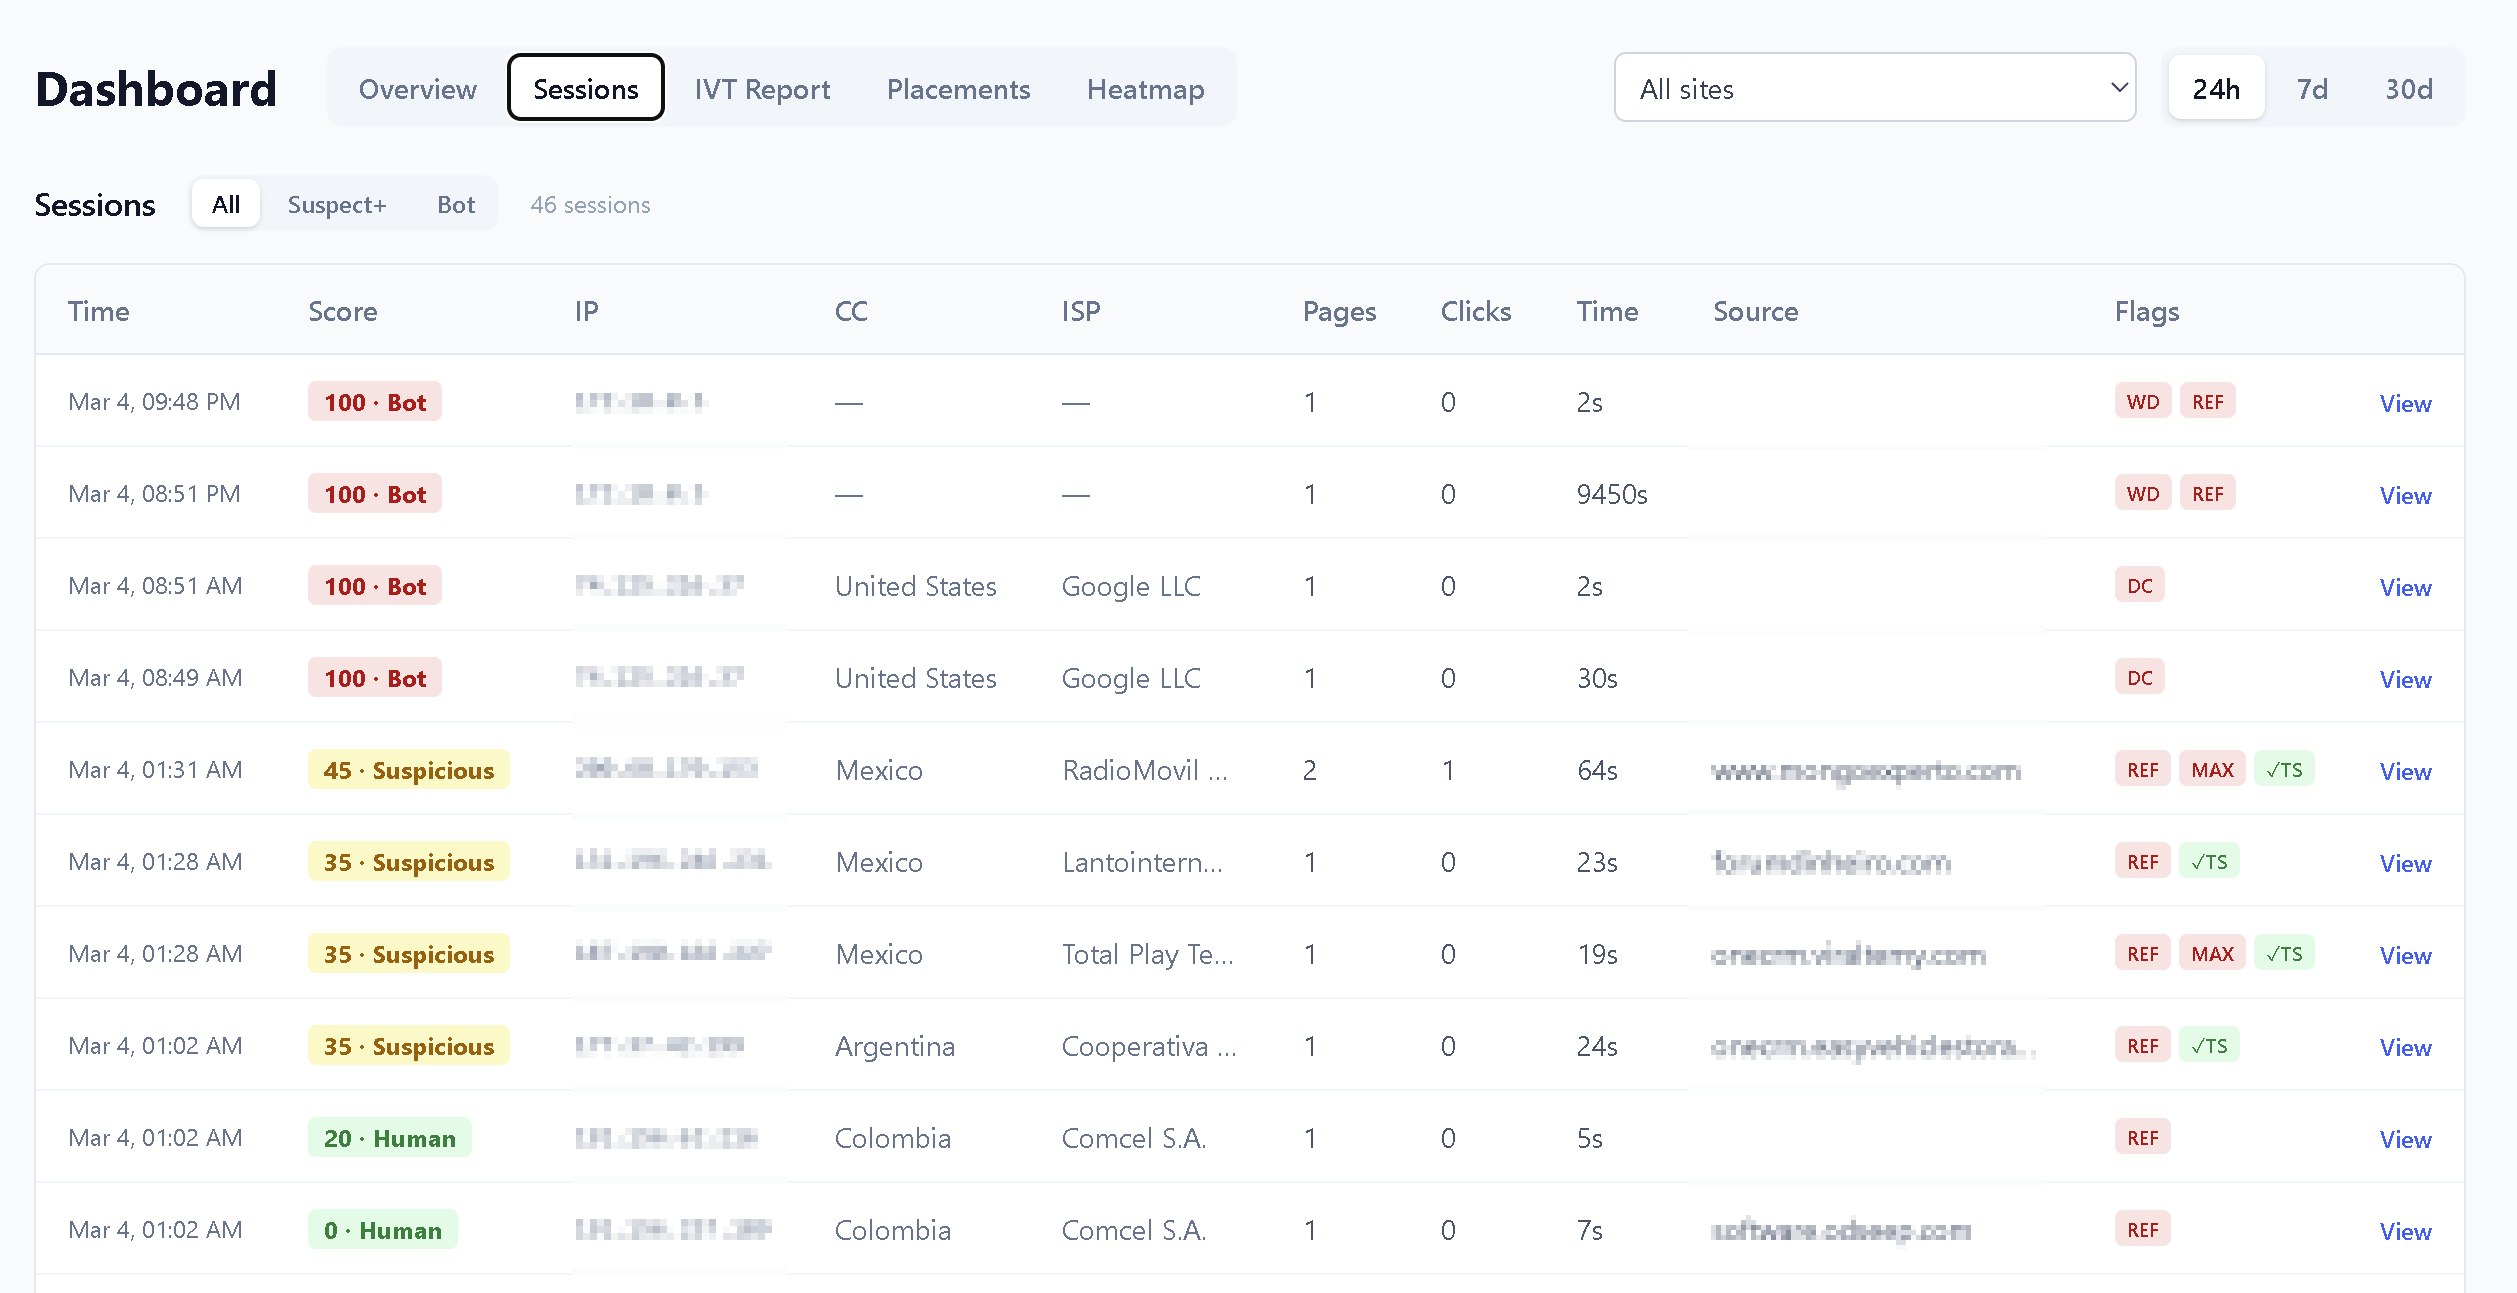Click the Flags column header
The width and height of the screenshot is (2517, 1293).
click(x=2146, y=311)
